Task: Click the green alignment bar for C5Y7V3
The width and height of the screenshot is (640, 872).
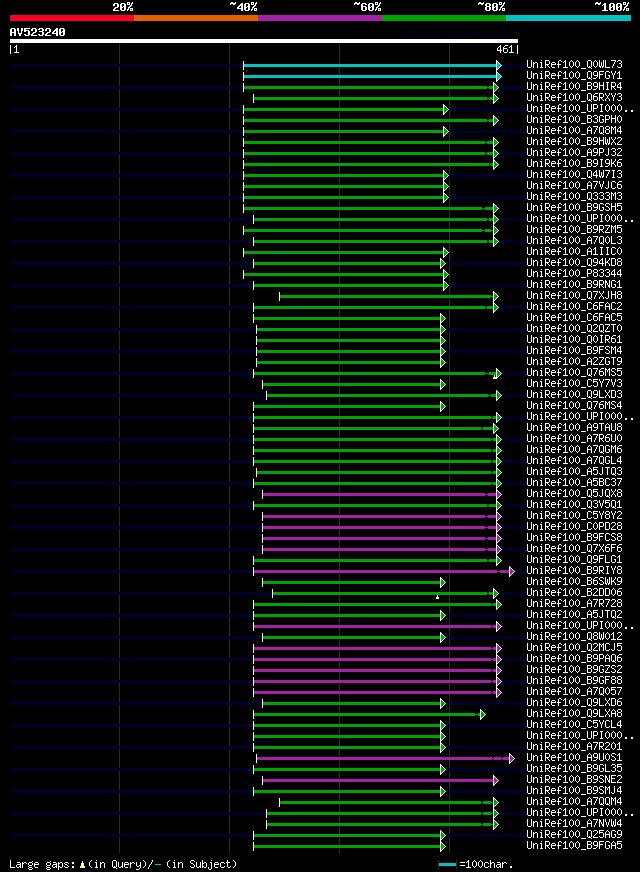Action: pos(353,385)
